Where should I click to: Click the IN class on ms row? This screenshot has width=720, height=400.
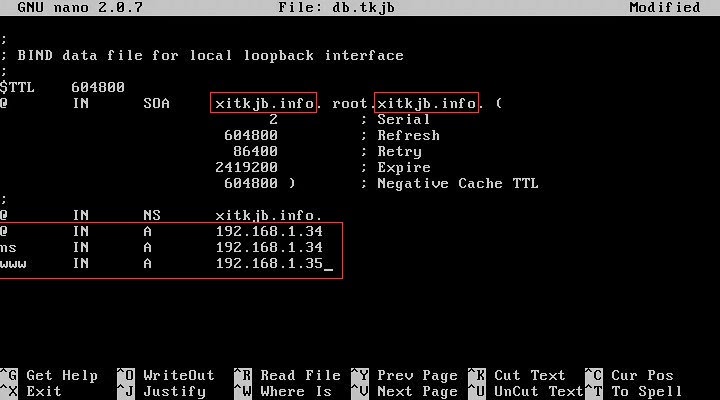[x=80, y=247]
